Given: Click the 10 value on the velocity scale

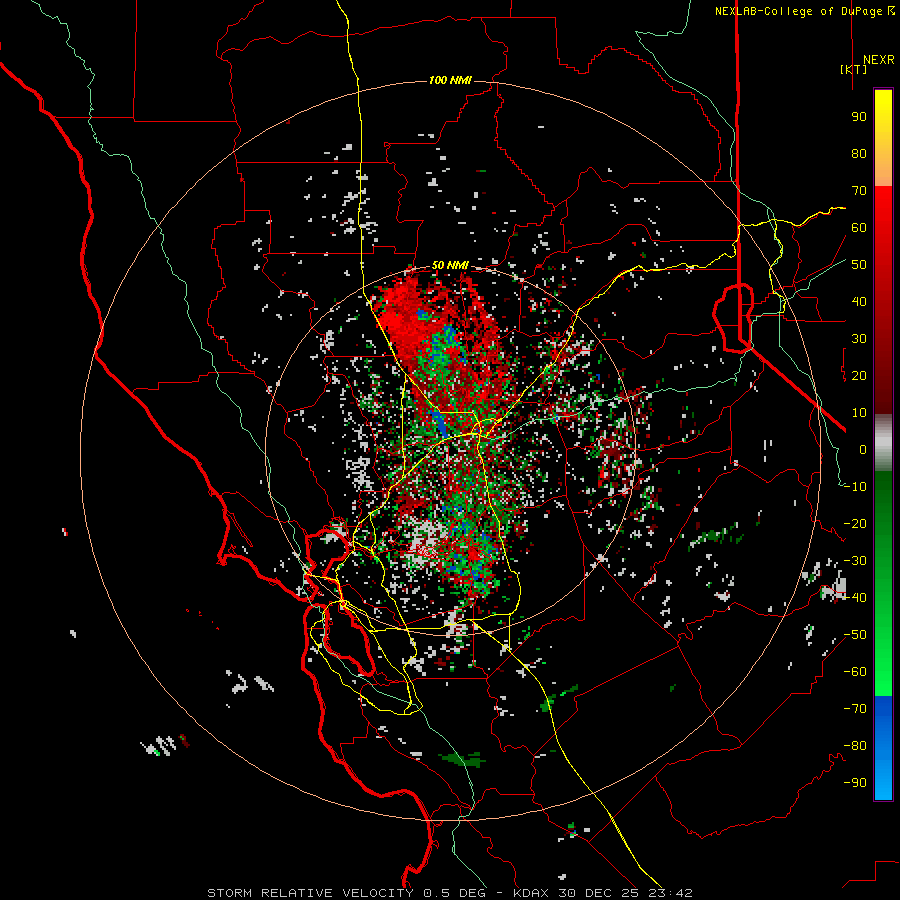Looking at the screenshot, I should [x=859, y=413].
